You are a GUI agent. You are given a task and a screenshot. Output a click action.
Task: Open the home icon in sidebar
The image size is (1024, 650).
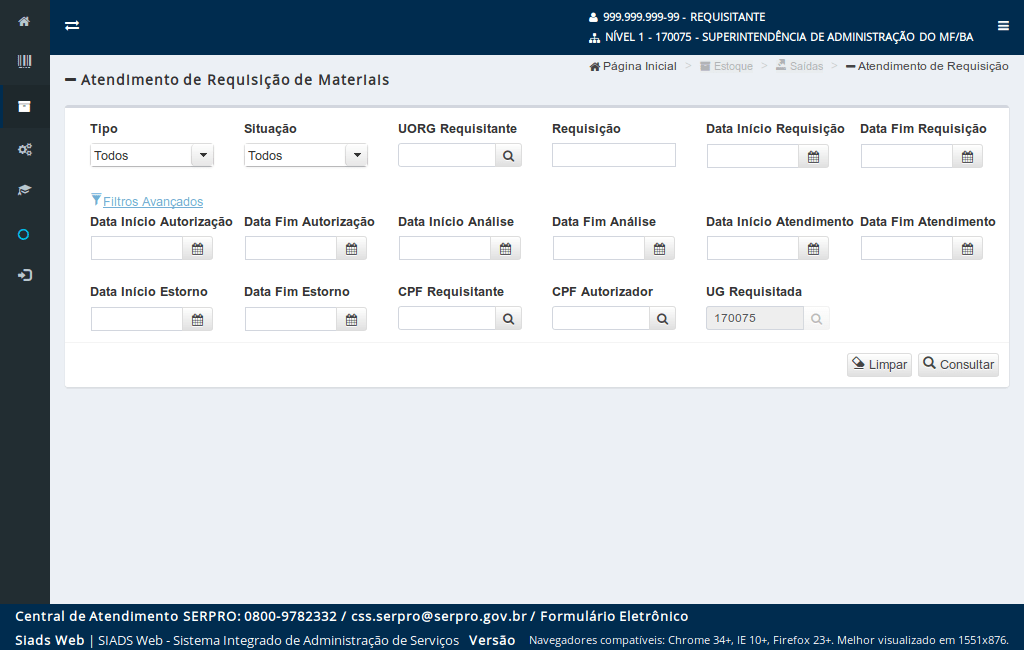coord(24,22)
